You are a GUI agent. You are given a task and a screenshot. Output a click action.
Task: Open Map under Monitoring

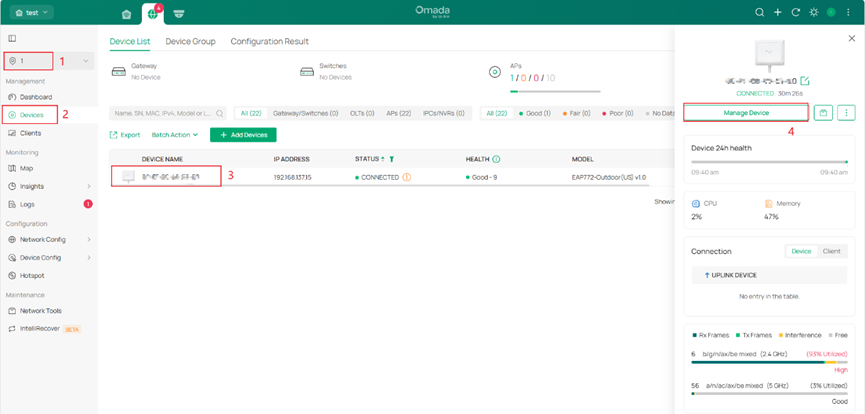[26, 168]
